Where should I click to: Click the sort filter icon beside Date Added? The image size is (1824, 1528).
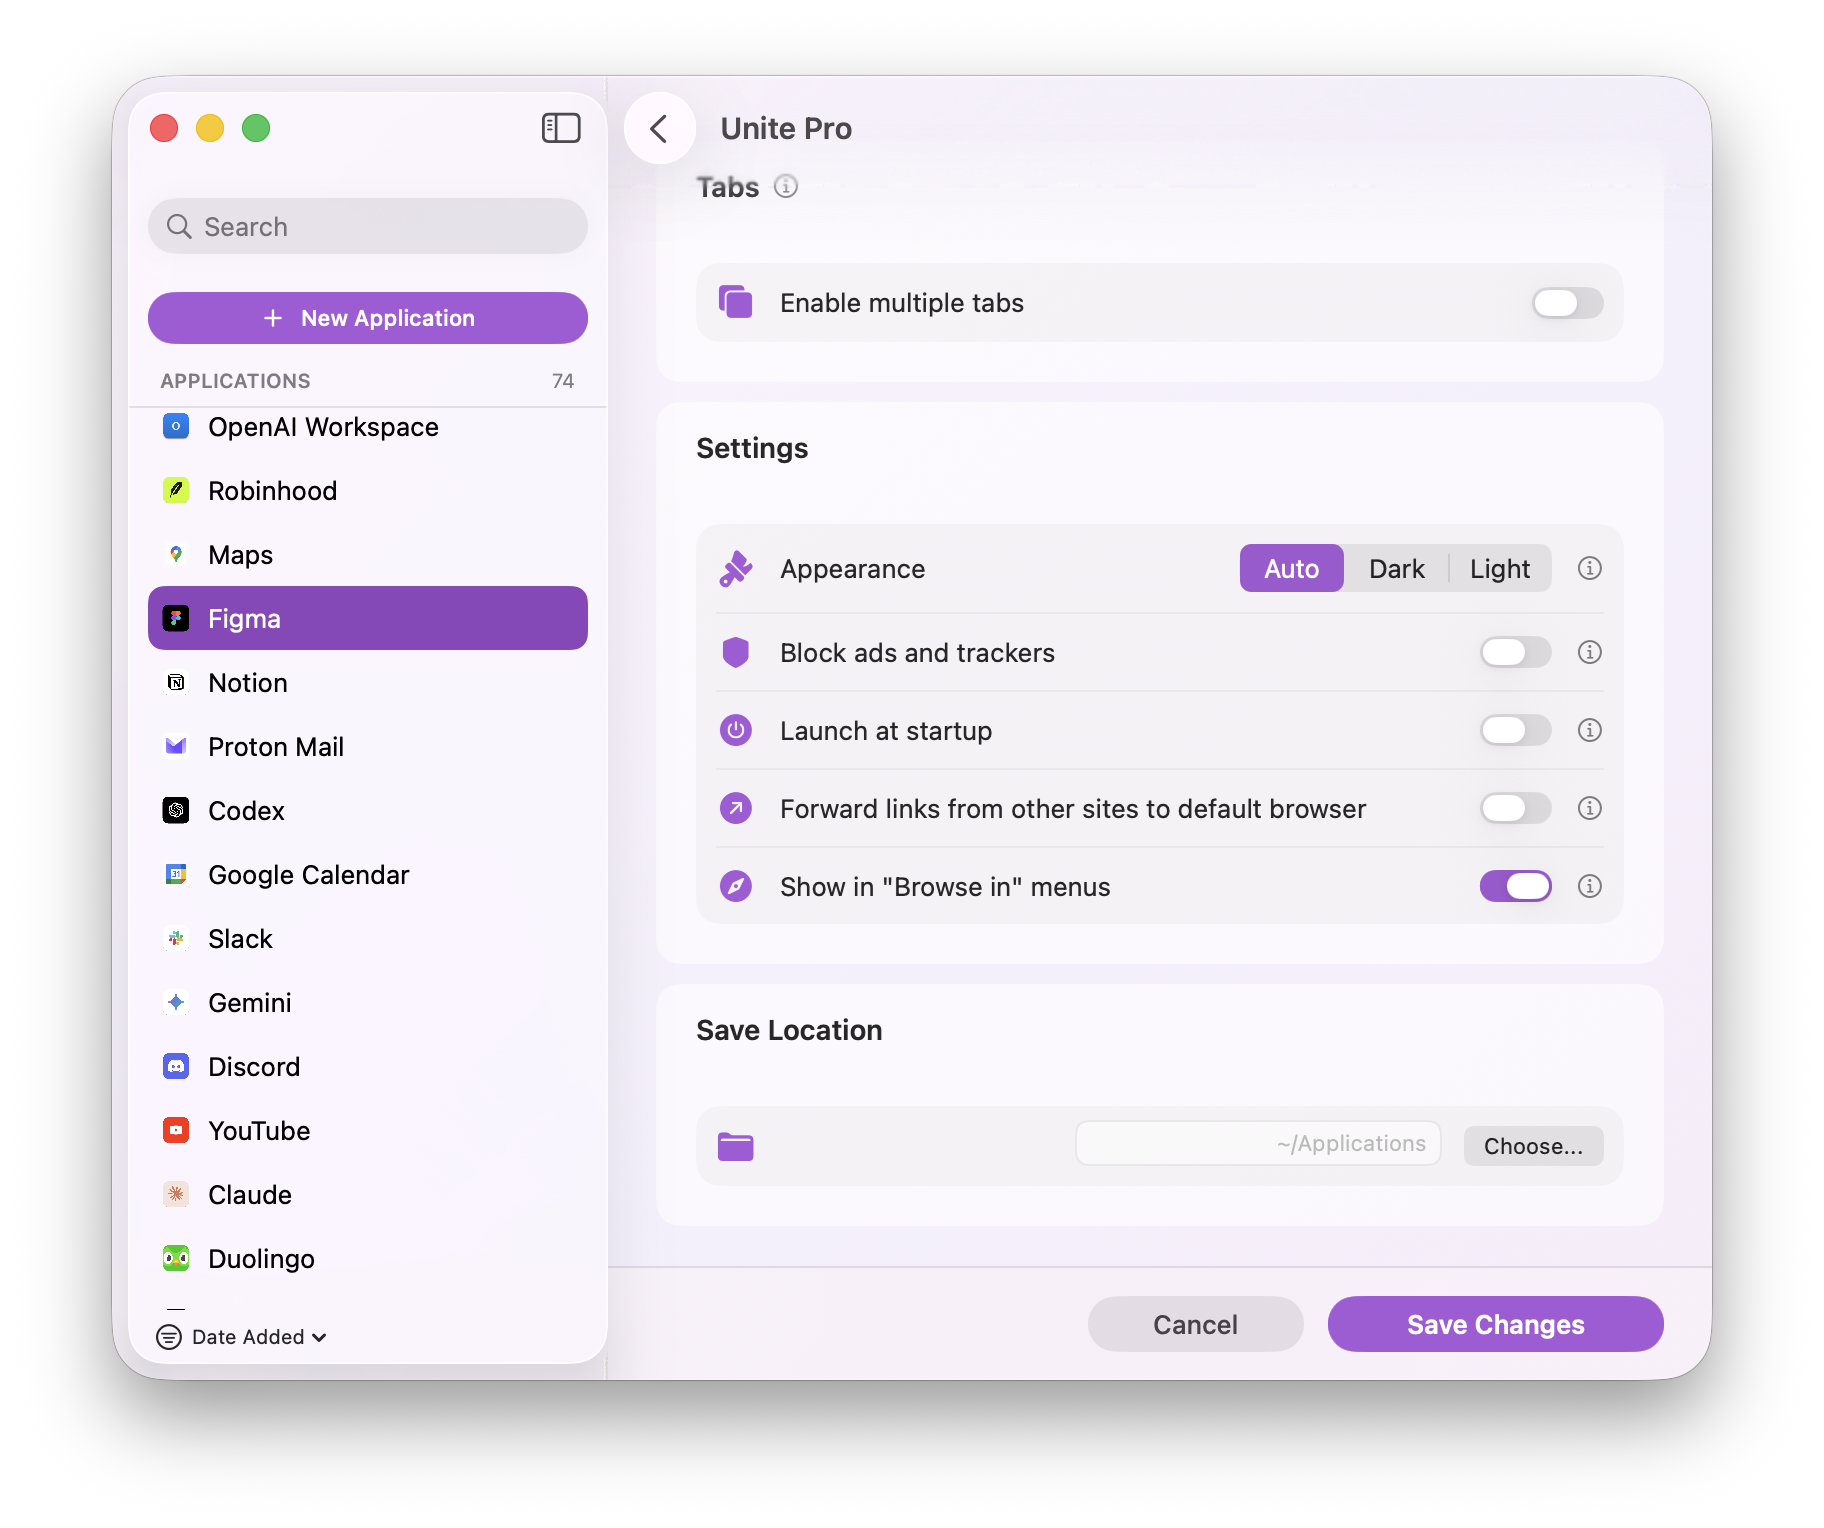click(x=169, y=1337)
